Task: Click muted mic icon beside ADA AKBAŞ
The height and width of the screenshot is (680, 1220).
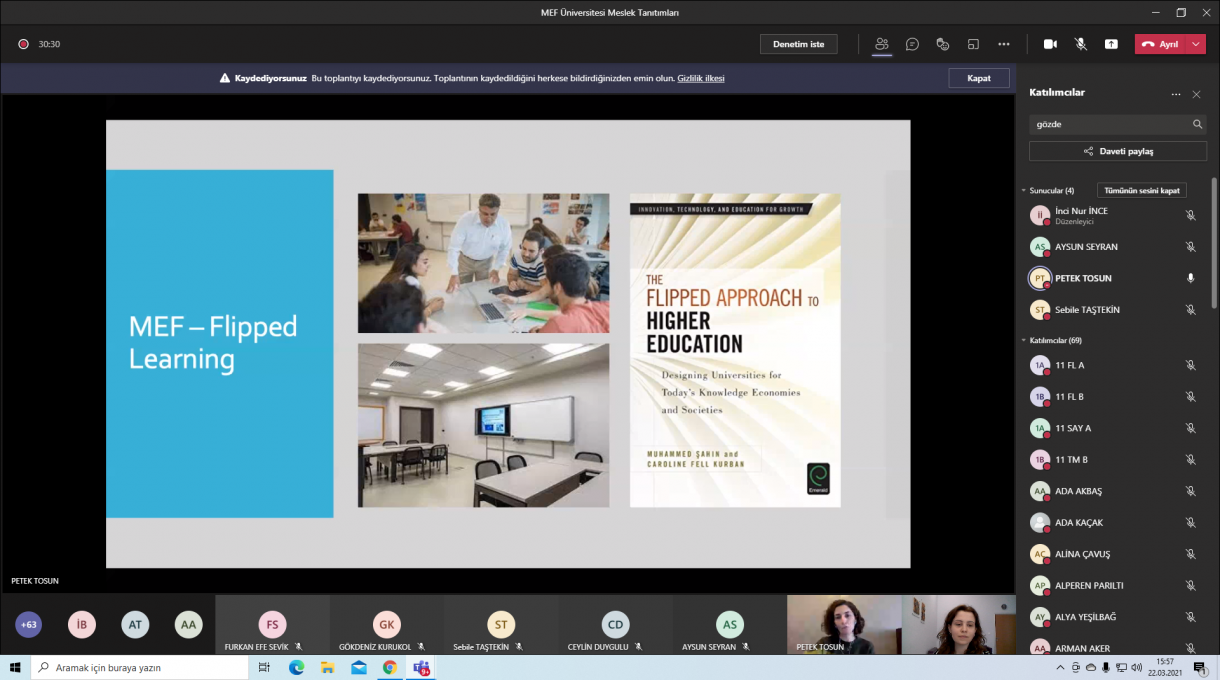Action: (x=1190, y=491)
